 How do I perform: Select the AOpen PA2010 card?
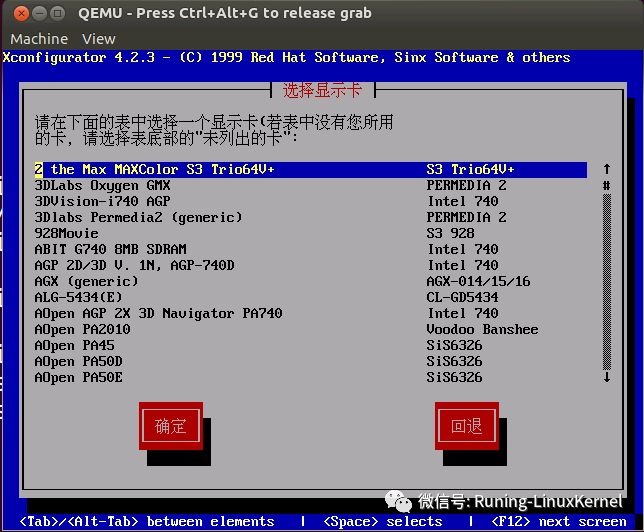point(310,329)
